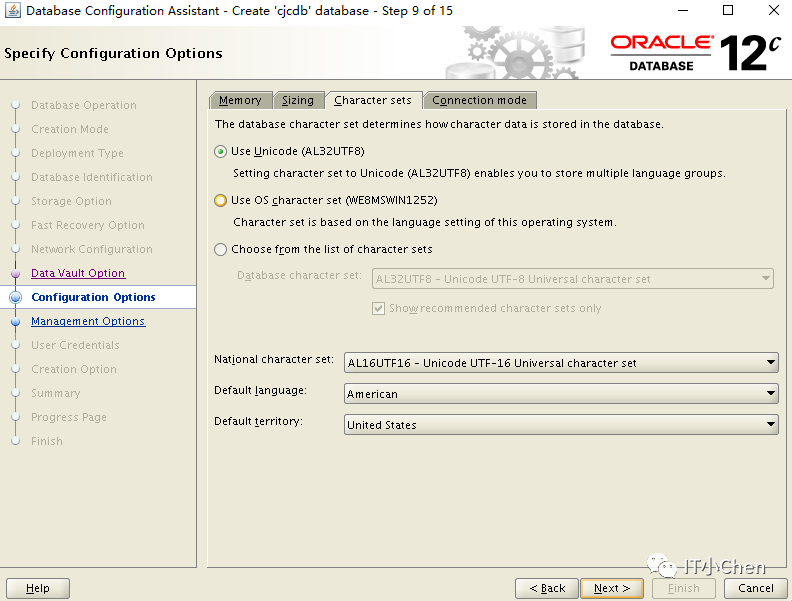Click the Default territory label
The width and height of the screenshot is (792, 601).
tap(258, 421)
